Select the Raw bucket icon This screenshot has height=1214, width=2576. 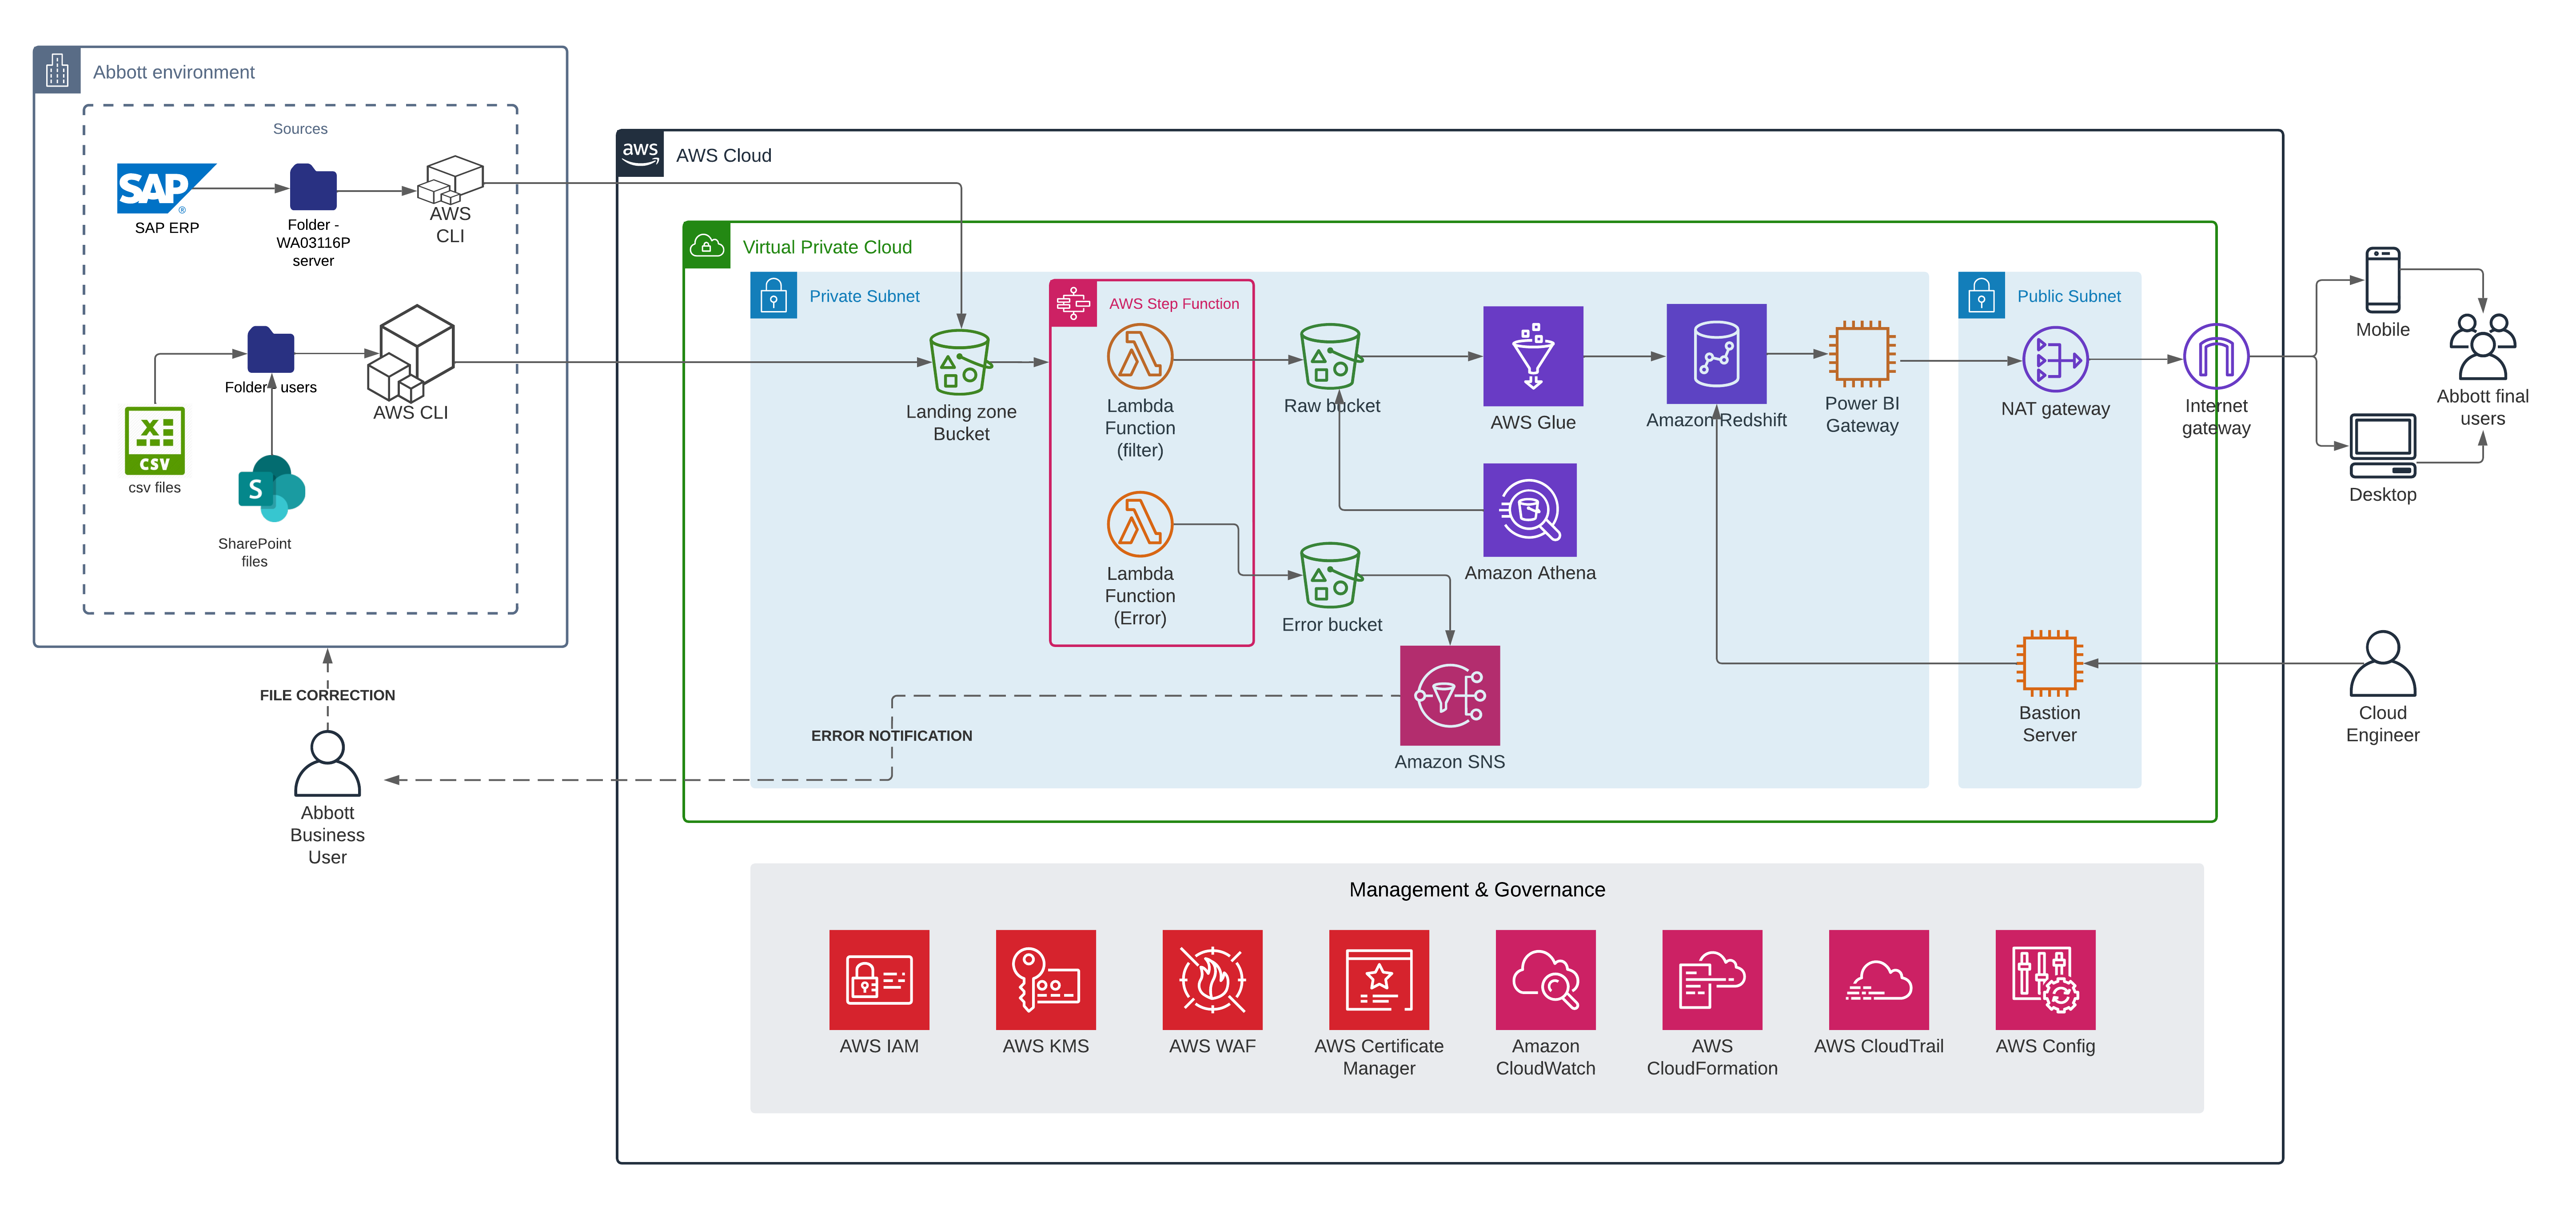click(1331, 356)
